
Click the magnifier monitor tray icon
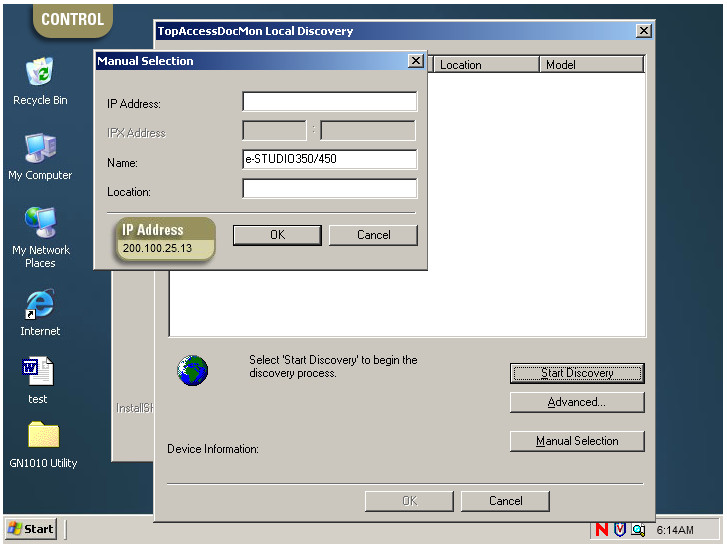click(x=638, y=530)
